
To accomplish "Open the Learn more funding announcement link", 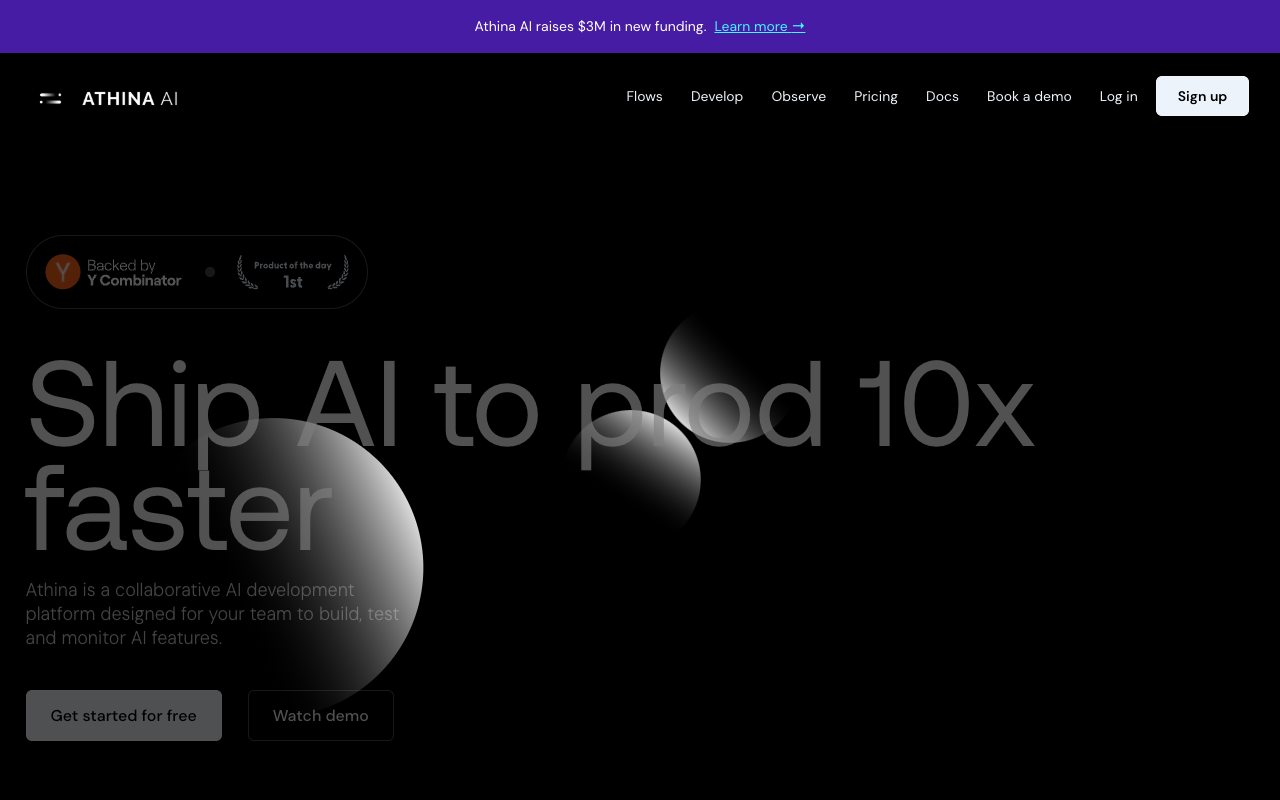I will coord(759,26).
